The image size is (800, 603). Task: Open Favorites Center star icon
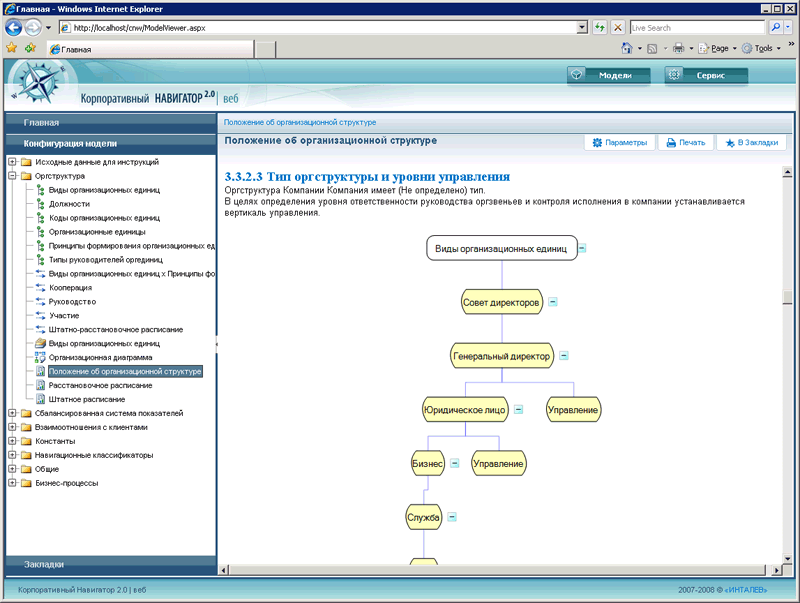tap(12, 48)
